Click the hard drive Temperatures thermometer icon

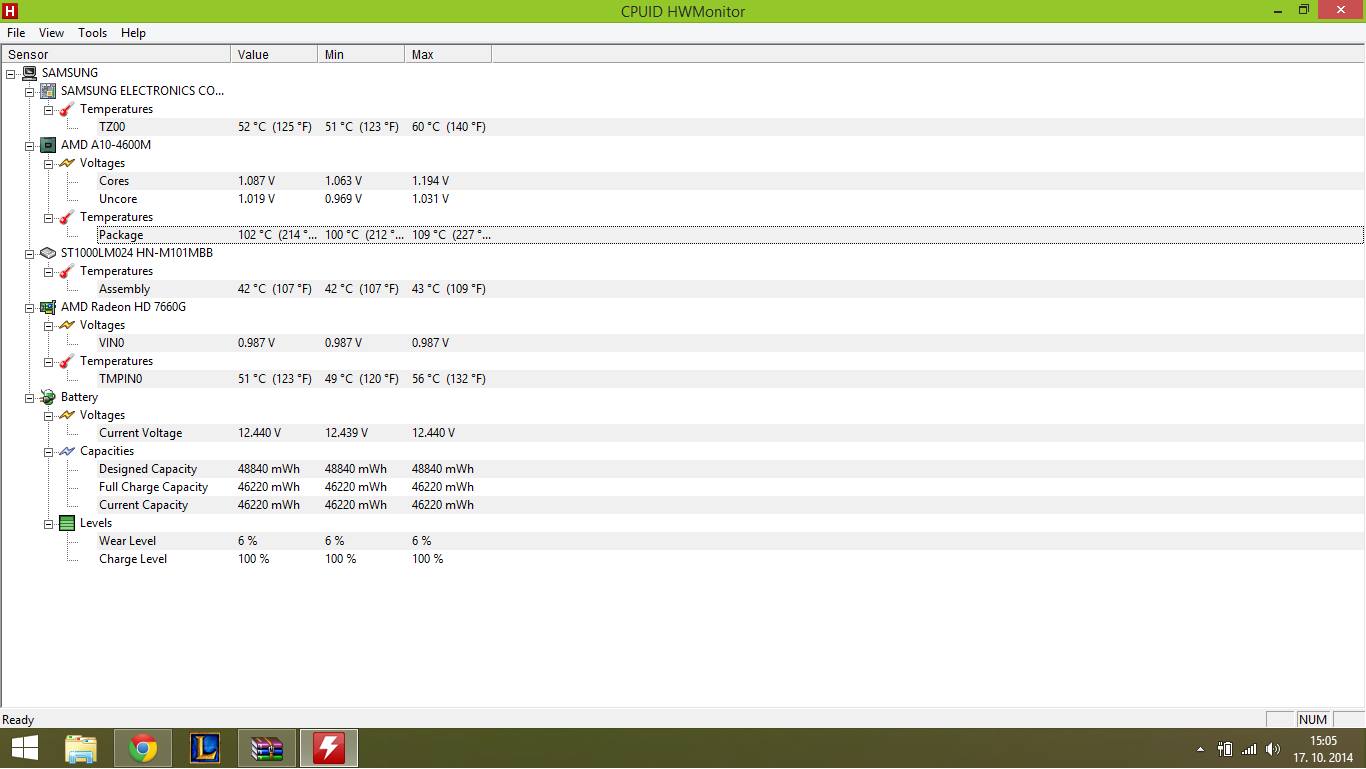tap(67, 271)
